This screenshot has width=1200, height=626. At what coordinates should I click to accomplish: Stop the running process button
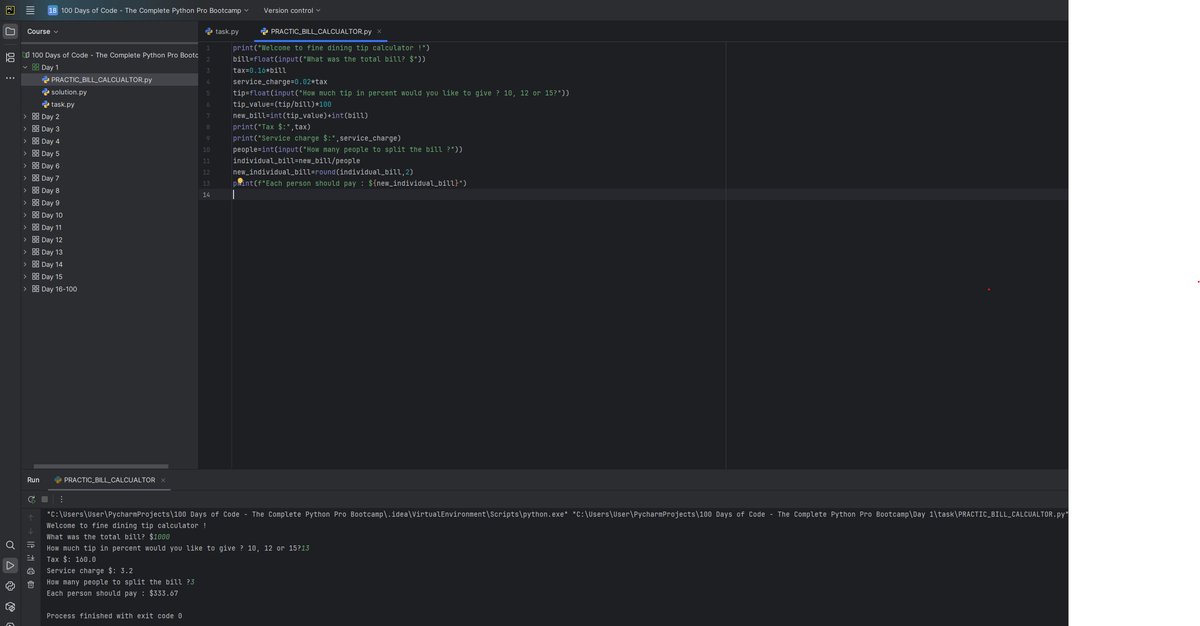[x=44, y=499]
